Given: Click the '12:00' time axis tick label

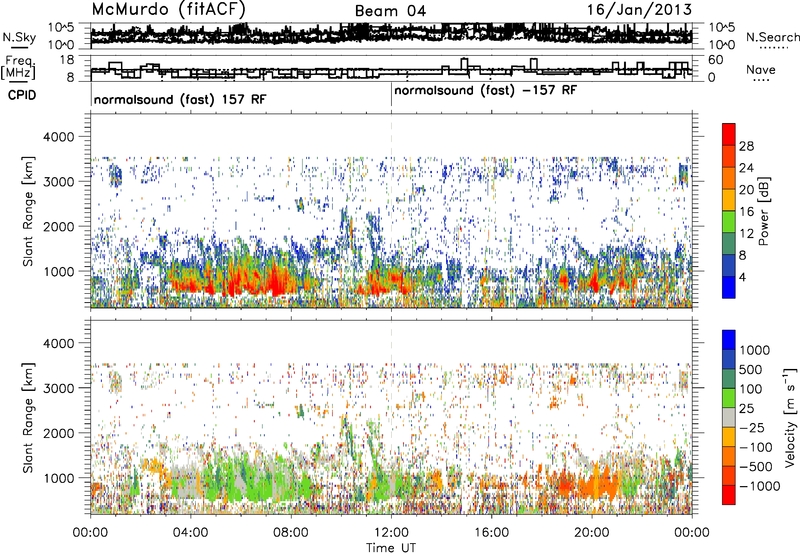Looking at the screenshot, I should coord(391,533).
